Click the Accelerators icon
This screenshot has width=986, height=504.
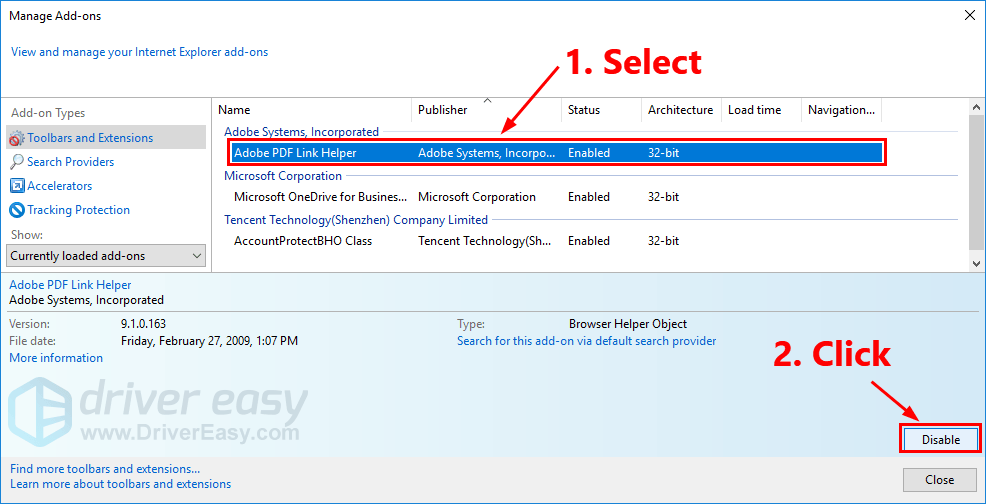[17, 186]
